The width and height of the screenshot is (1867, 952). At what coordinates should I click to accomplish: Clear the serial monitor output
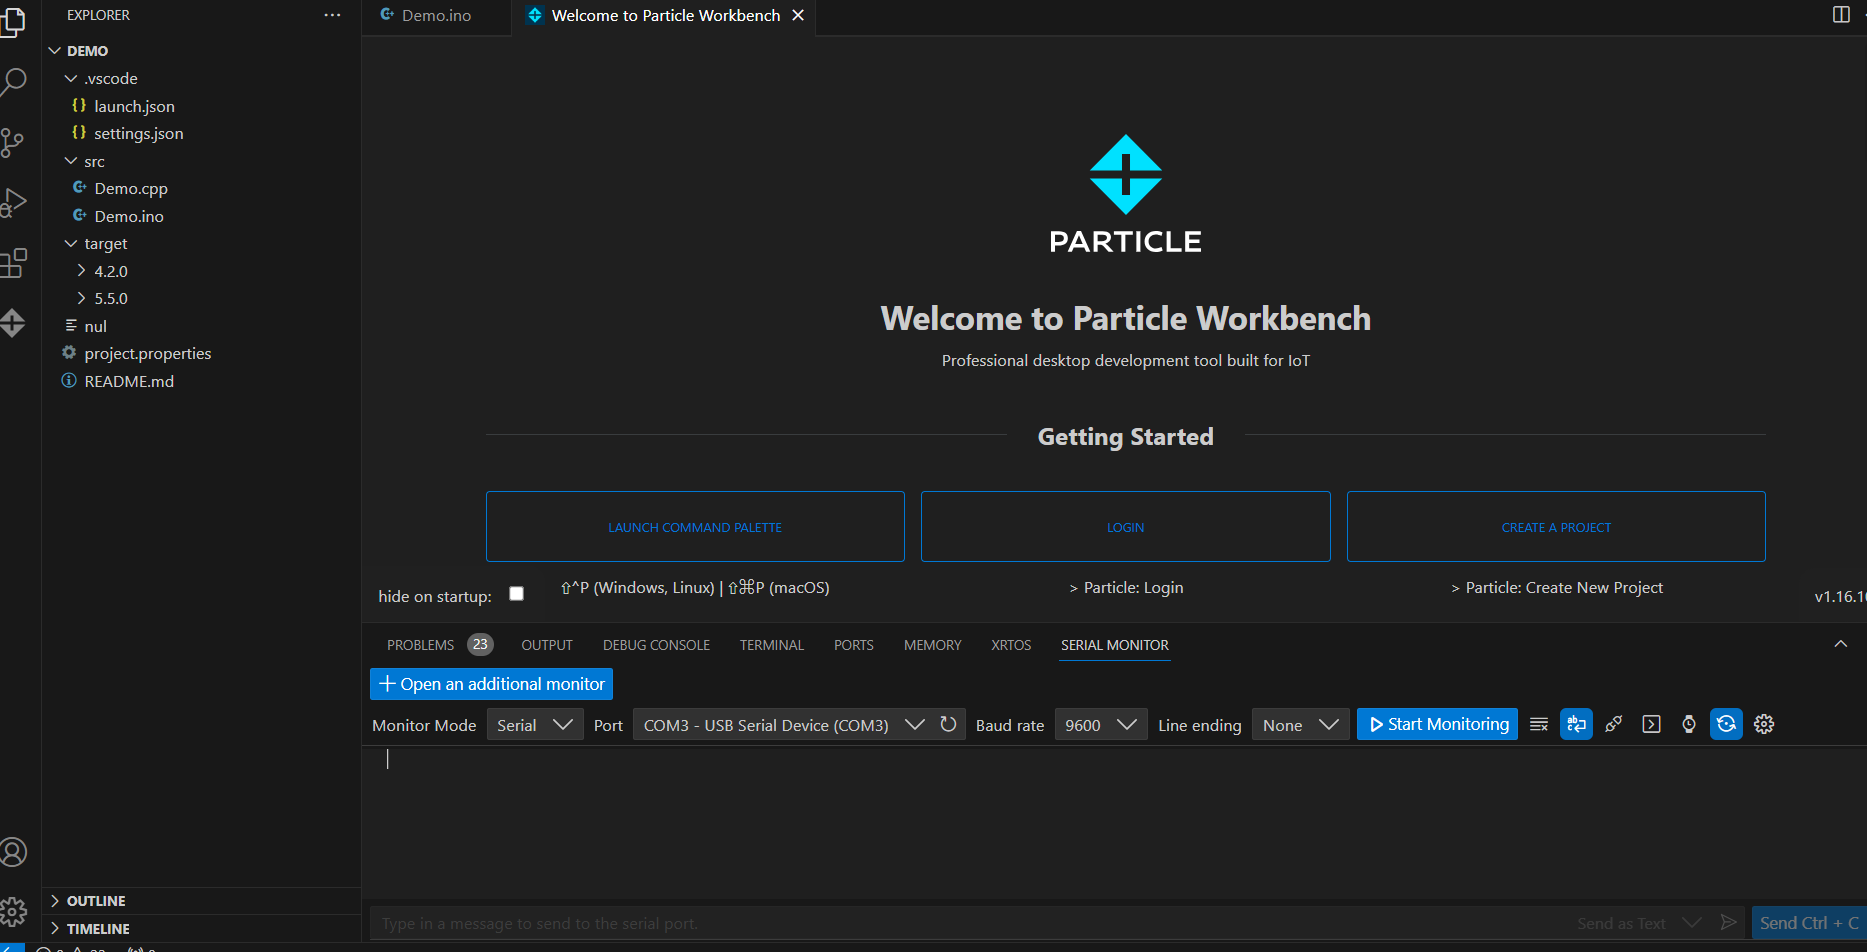point(1539,724)
